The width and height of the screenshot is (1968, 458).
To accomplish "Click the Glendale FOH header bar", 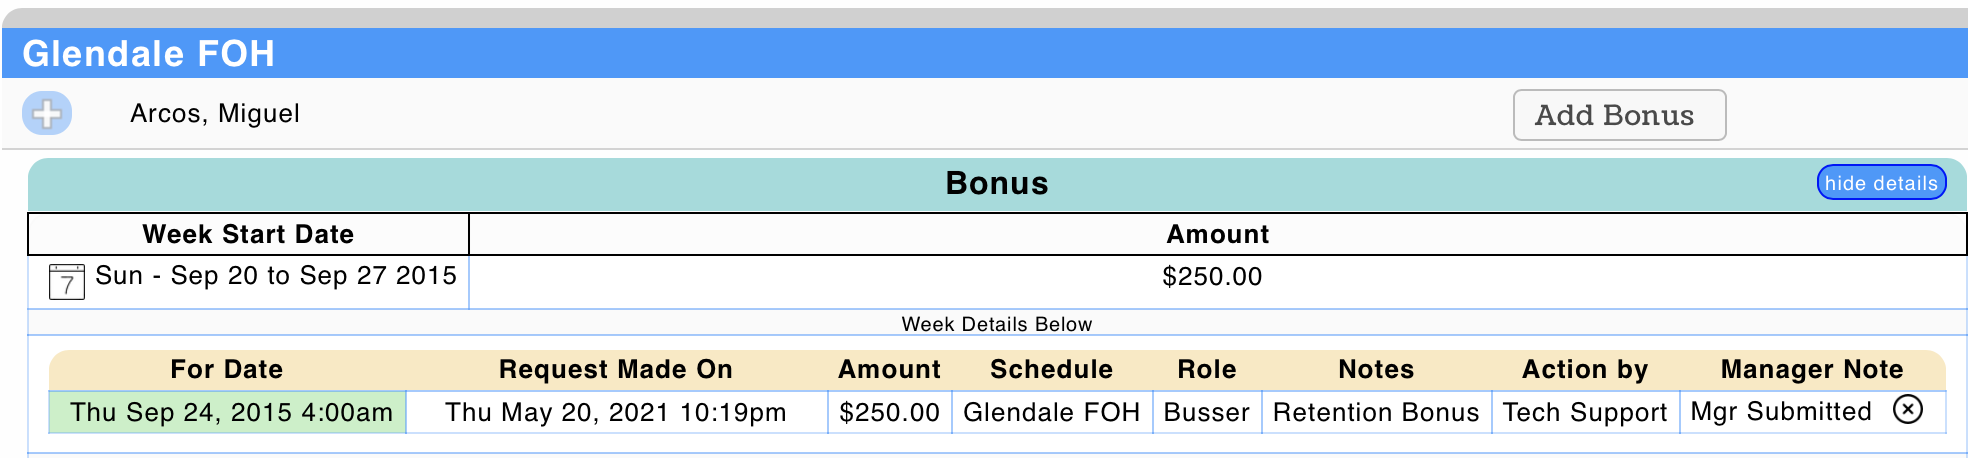I will click(148, 54).
